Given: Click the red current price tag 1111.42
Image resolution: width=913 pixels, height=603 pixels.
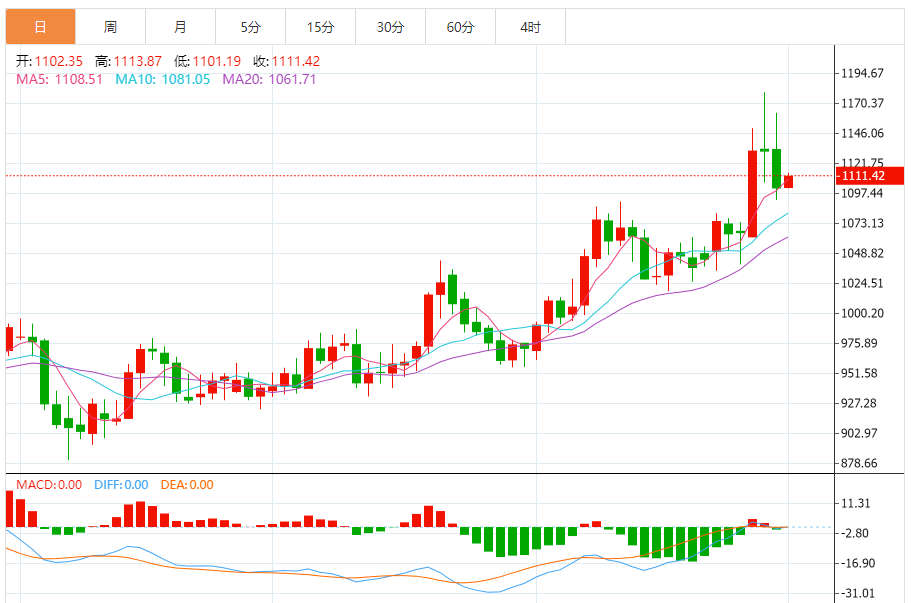Looking at the screenshot, I should 869,176.
